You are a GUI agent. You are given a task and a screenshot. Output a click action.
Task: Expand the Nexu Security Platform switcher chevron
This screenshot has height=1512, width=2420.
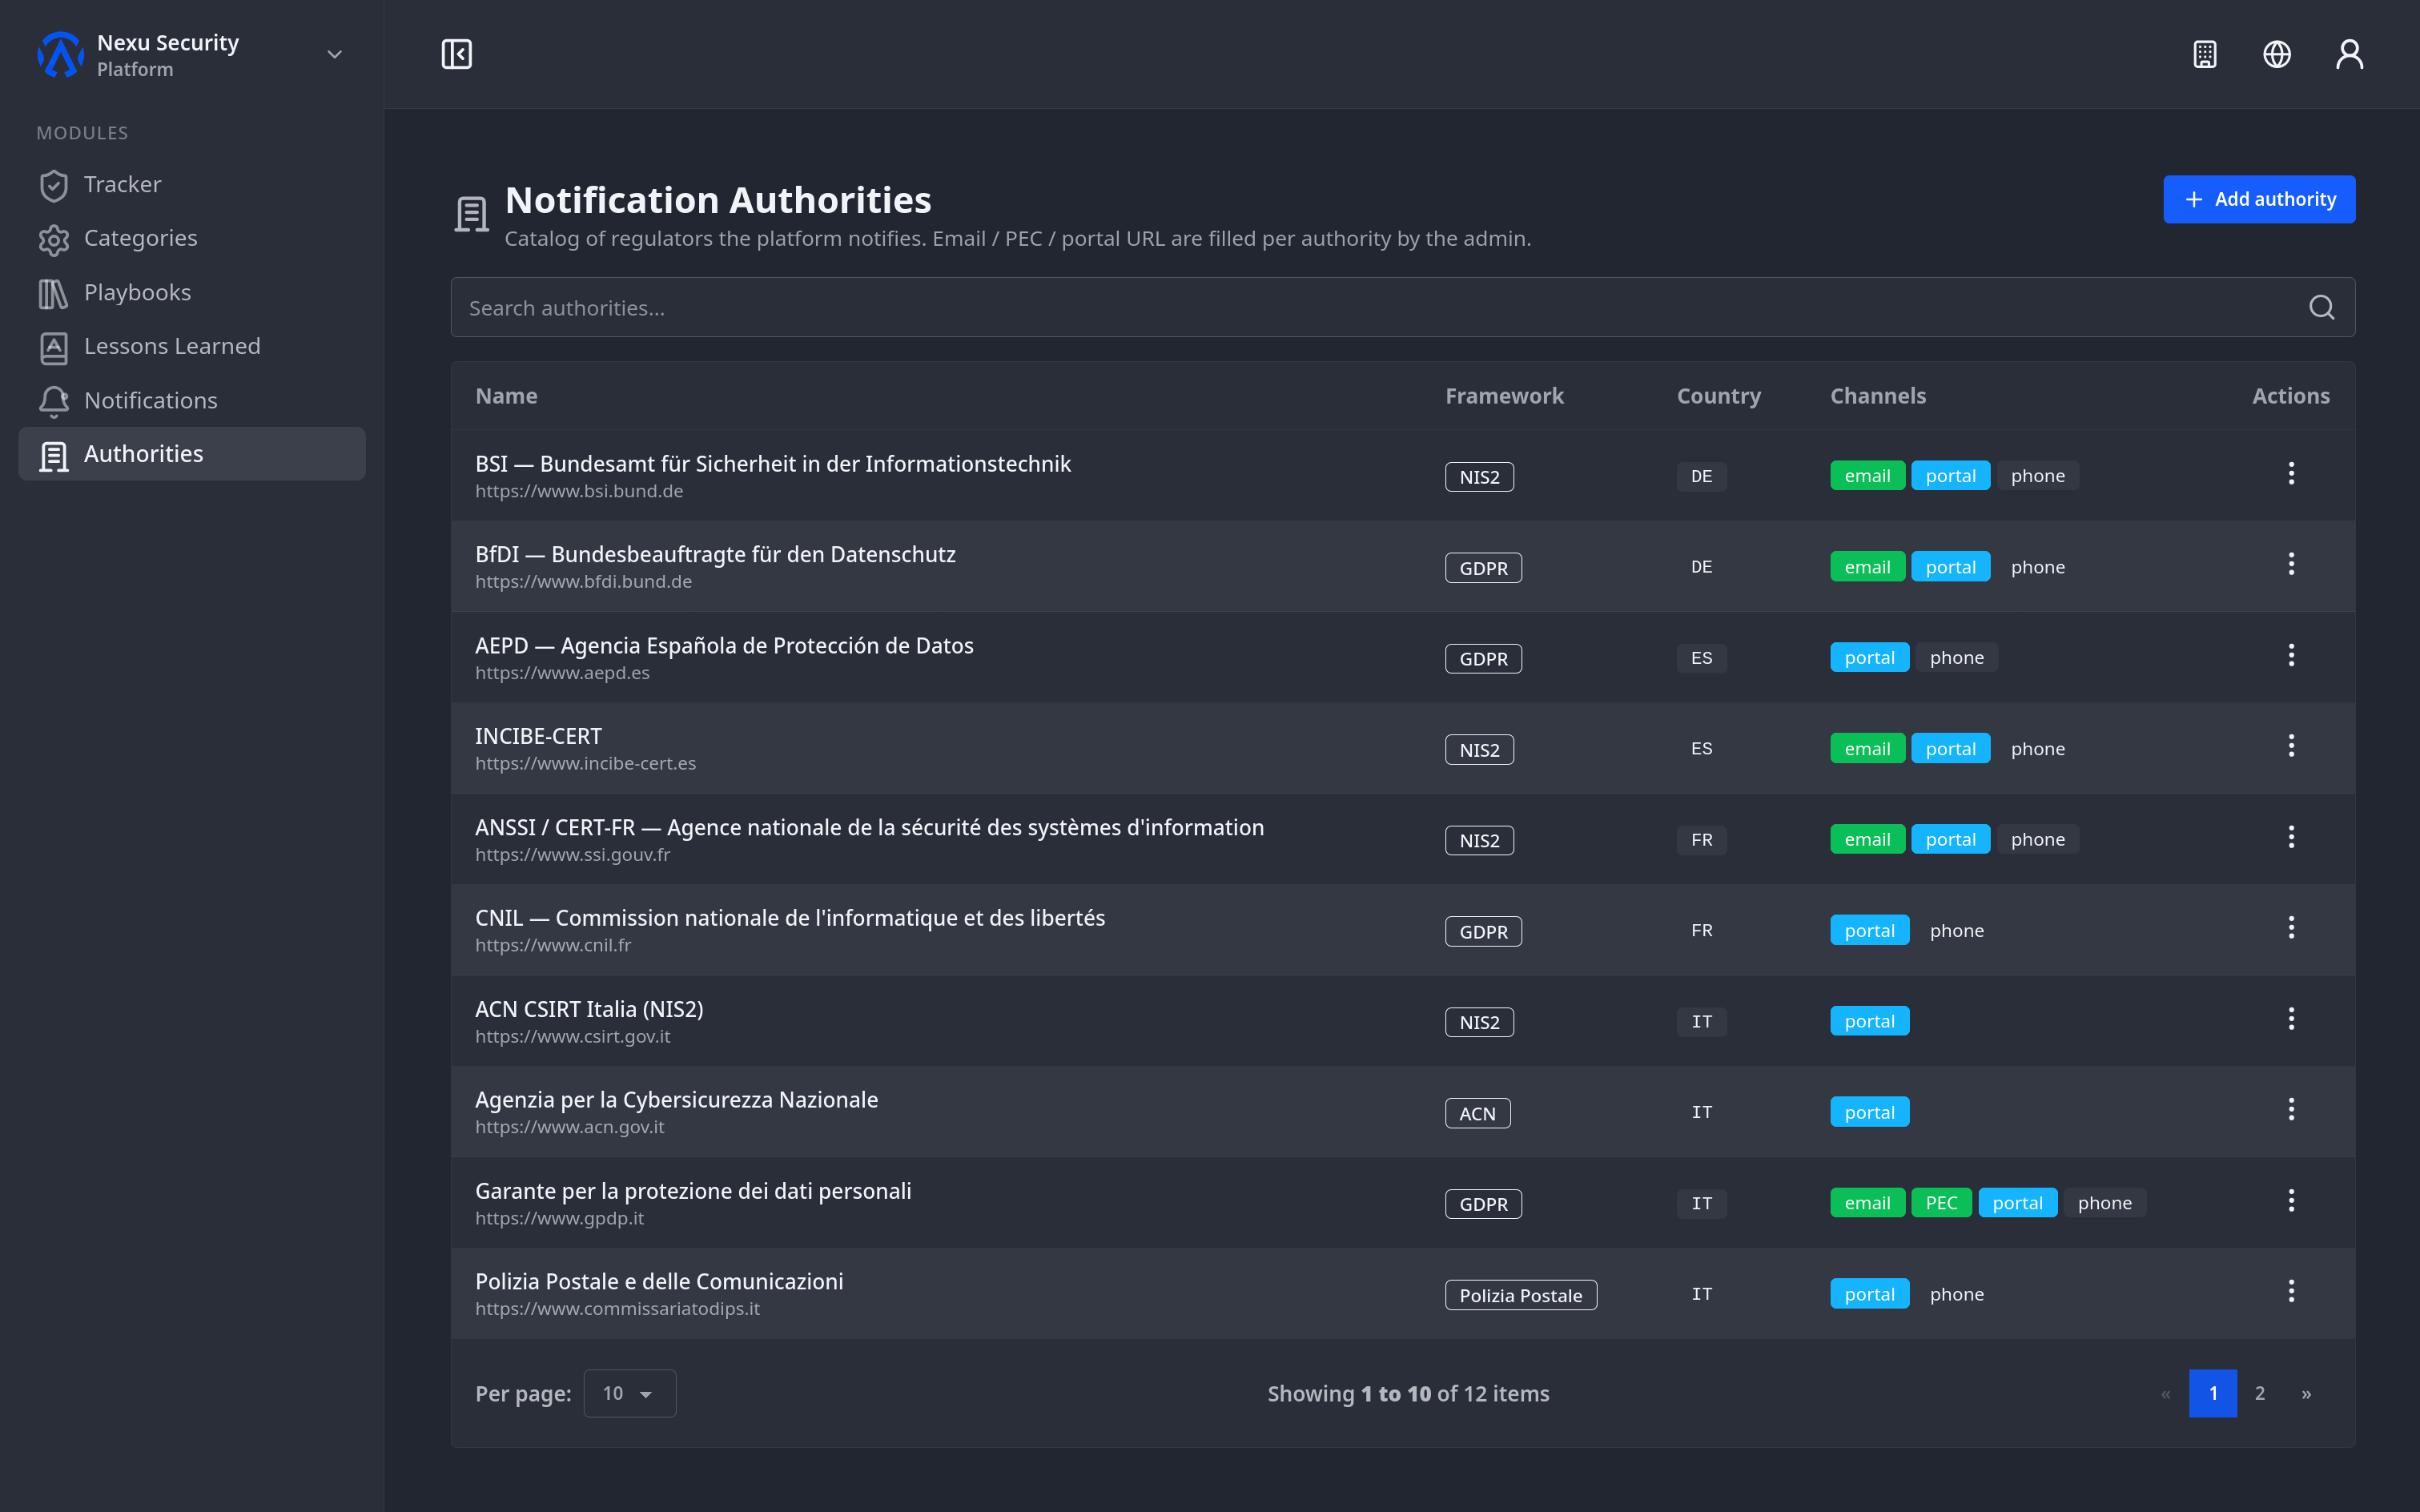(x=335, y=54)
